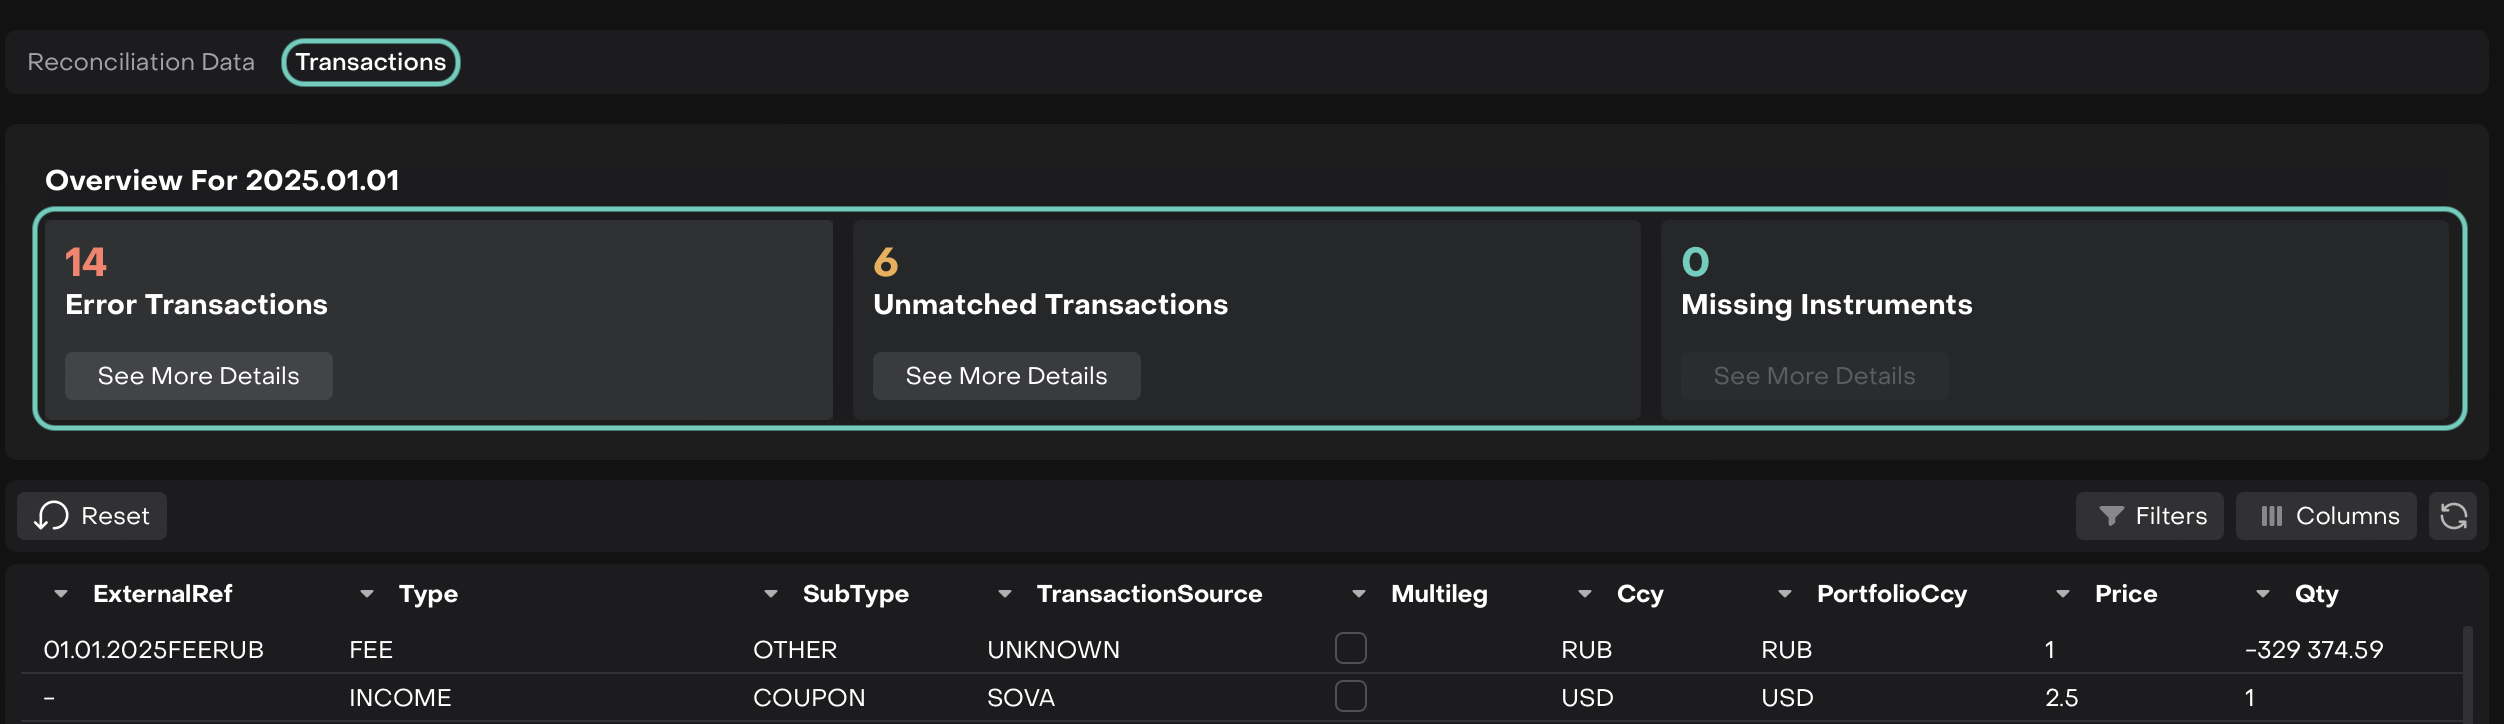See more details for Error Transactions

click(199, 376)
